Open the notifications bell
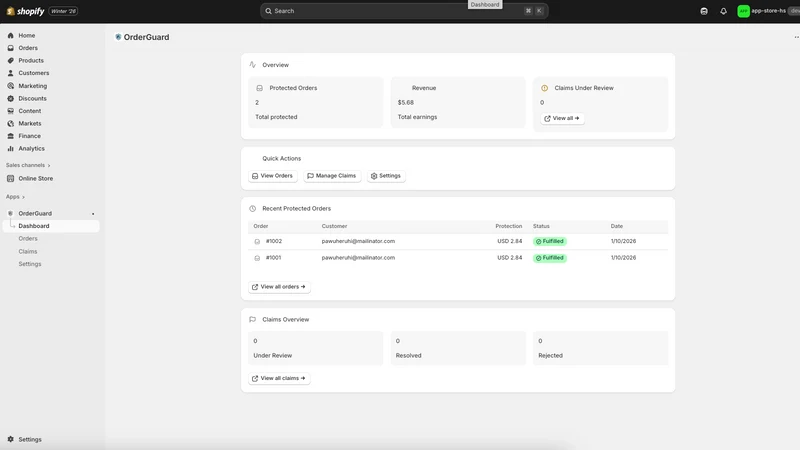The height and width of the screenshot is (450, 800). 723,11
